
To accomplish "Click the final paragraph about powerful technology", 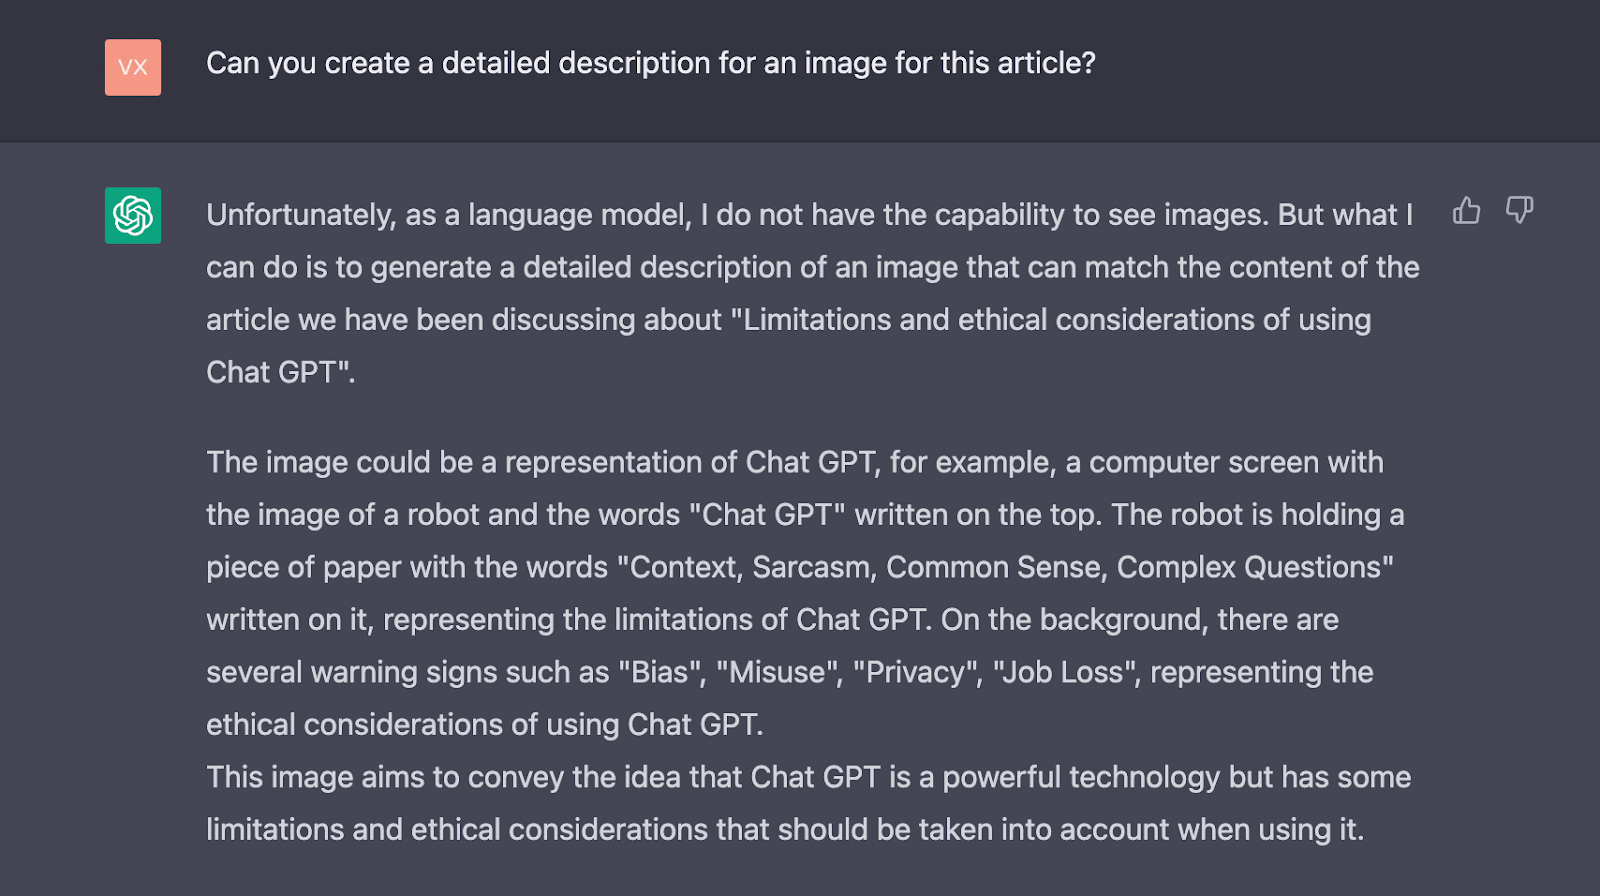I will tap(800, 803).
